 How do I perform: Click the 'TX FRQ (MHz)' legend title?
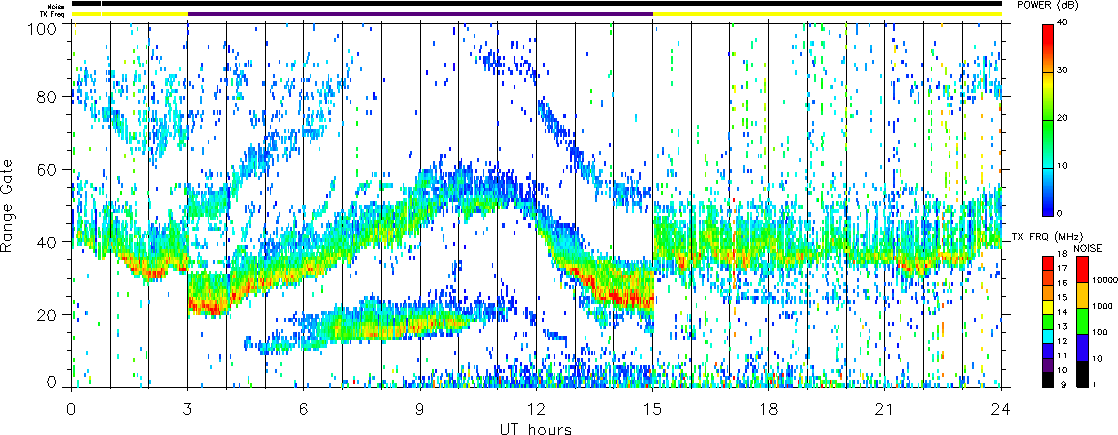pyautogui.click(x=1047, y=237)
